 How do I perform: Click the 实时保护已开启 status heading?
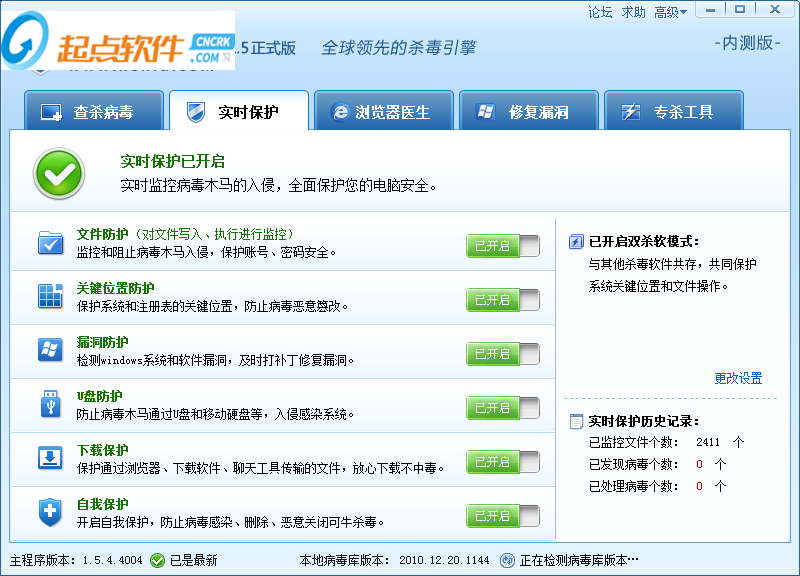(172, 162)
